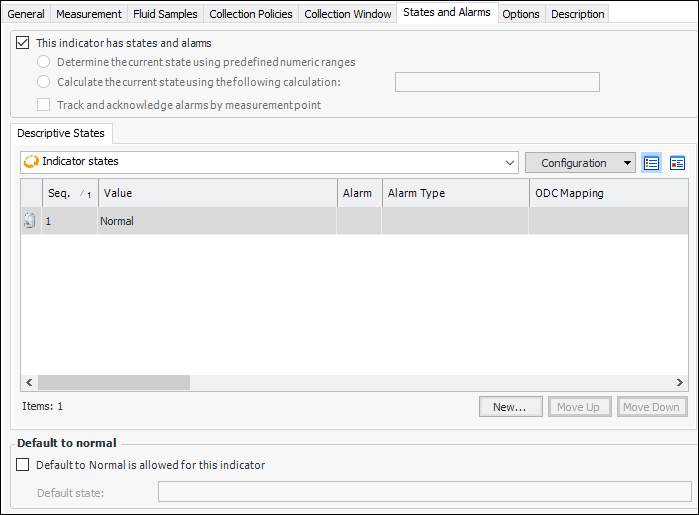Click scrollbar left arrow
This screenshot has width=699, height=515.
29,382
